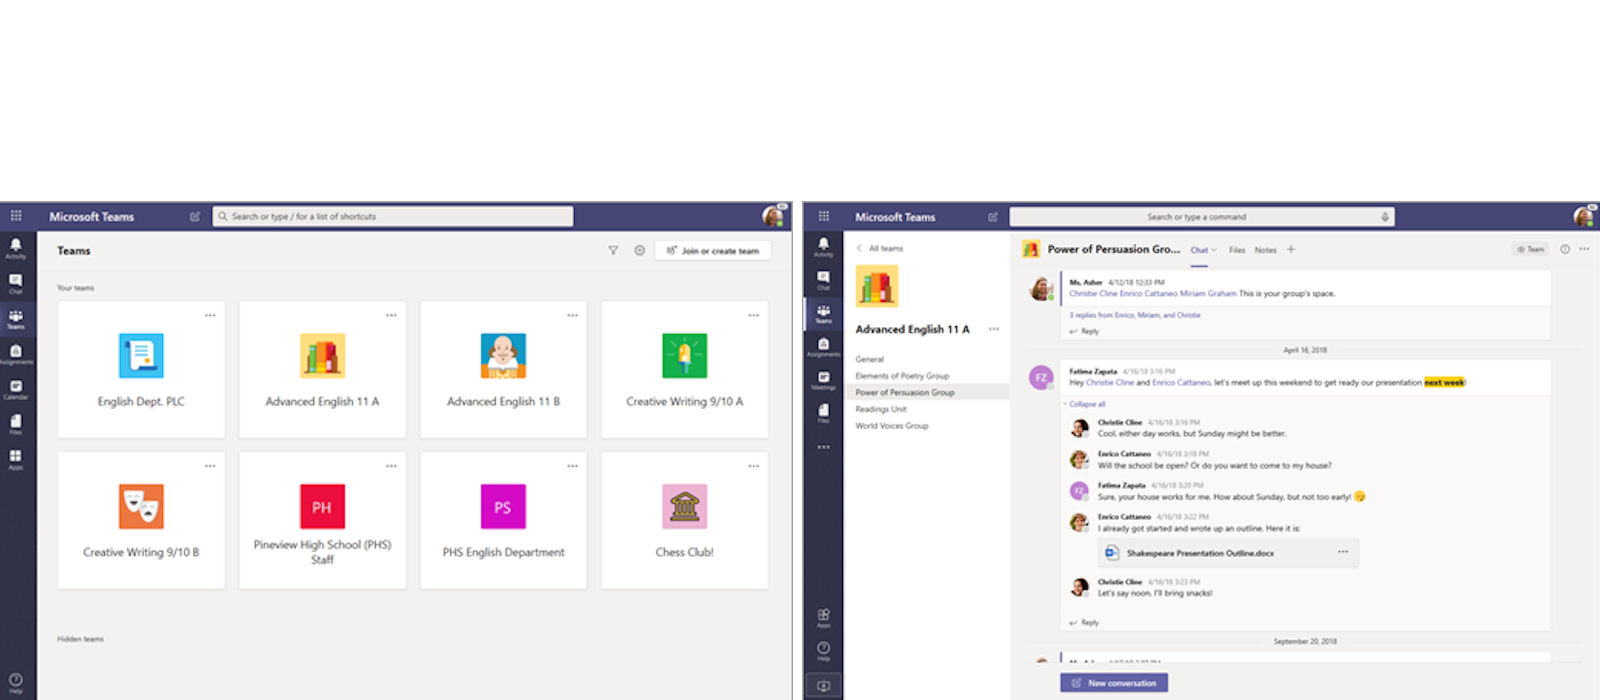Open more options on Pineview High School Staff card
Viewport: 1600px width, 700px height.
391,466
